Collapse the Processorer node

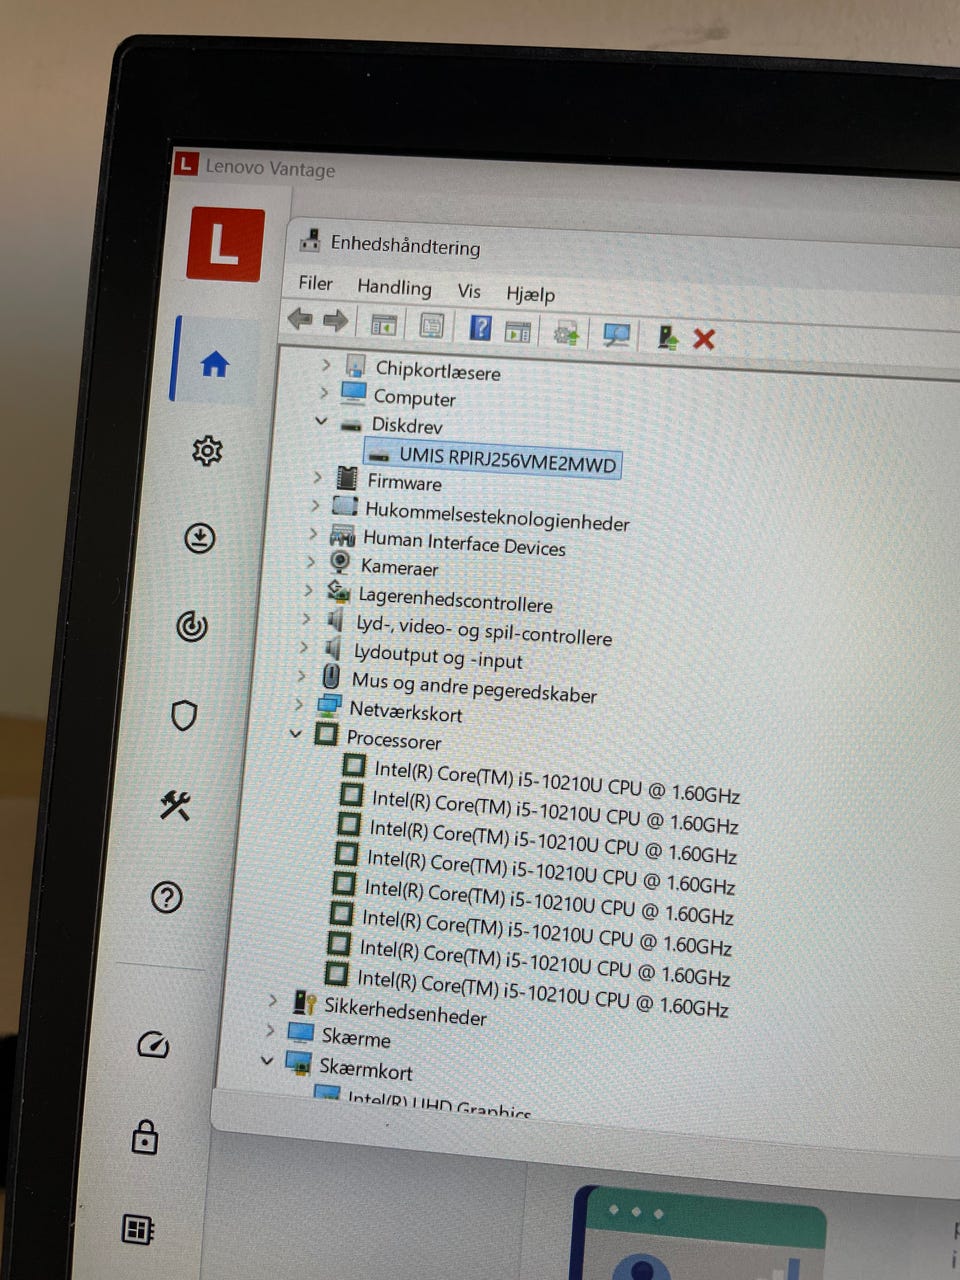pos(295,733)
